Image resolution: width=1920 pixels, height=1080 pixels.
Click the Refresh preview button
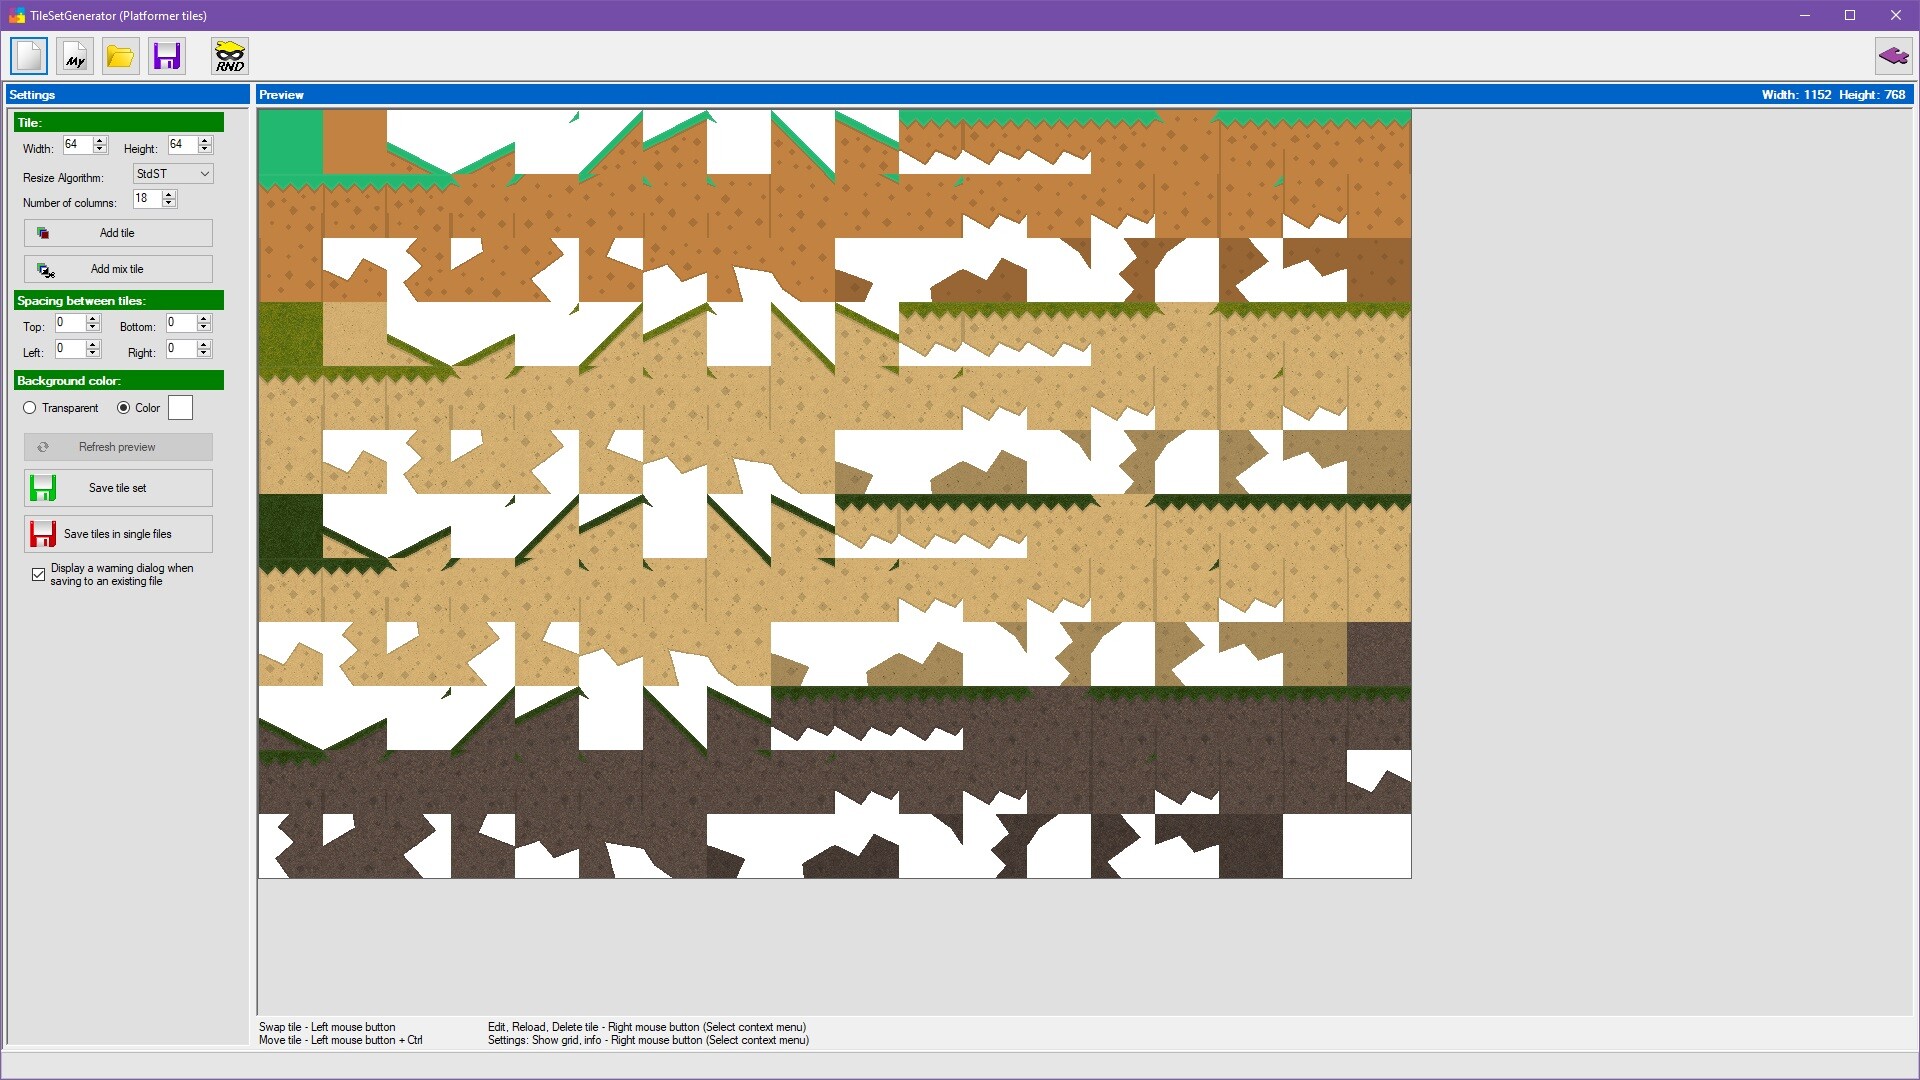[x=117, y=447]
